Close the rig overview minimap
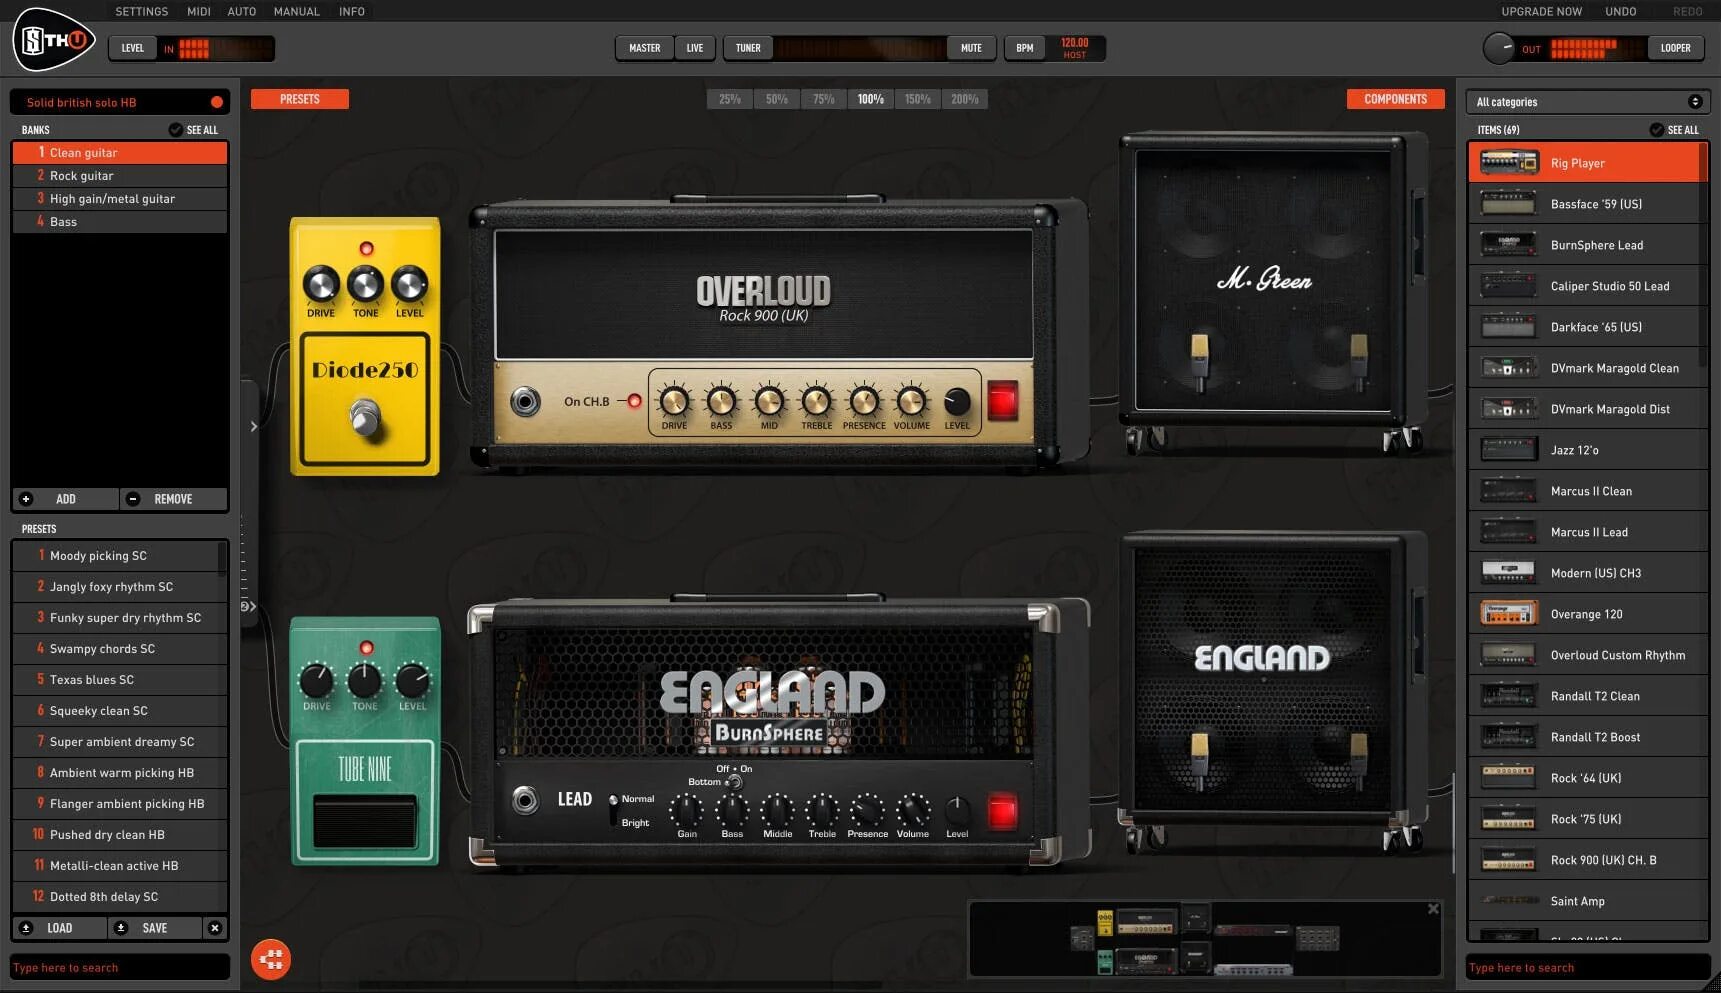This screenshot has width=1721, height=993. click(x=1433, y=909)
